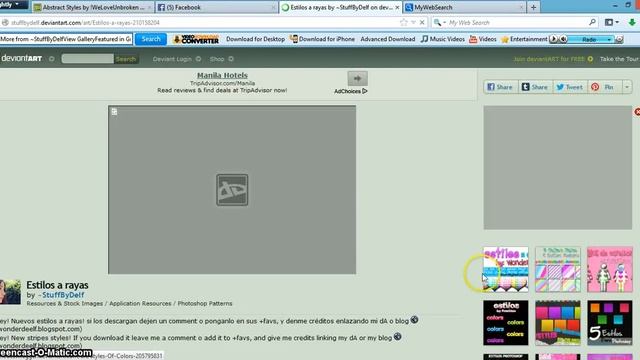
Task: Focus the toolbar search text field
Action: click(x=66, y=39)
